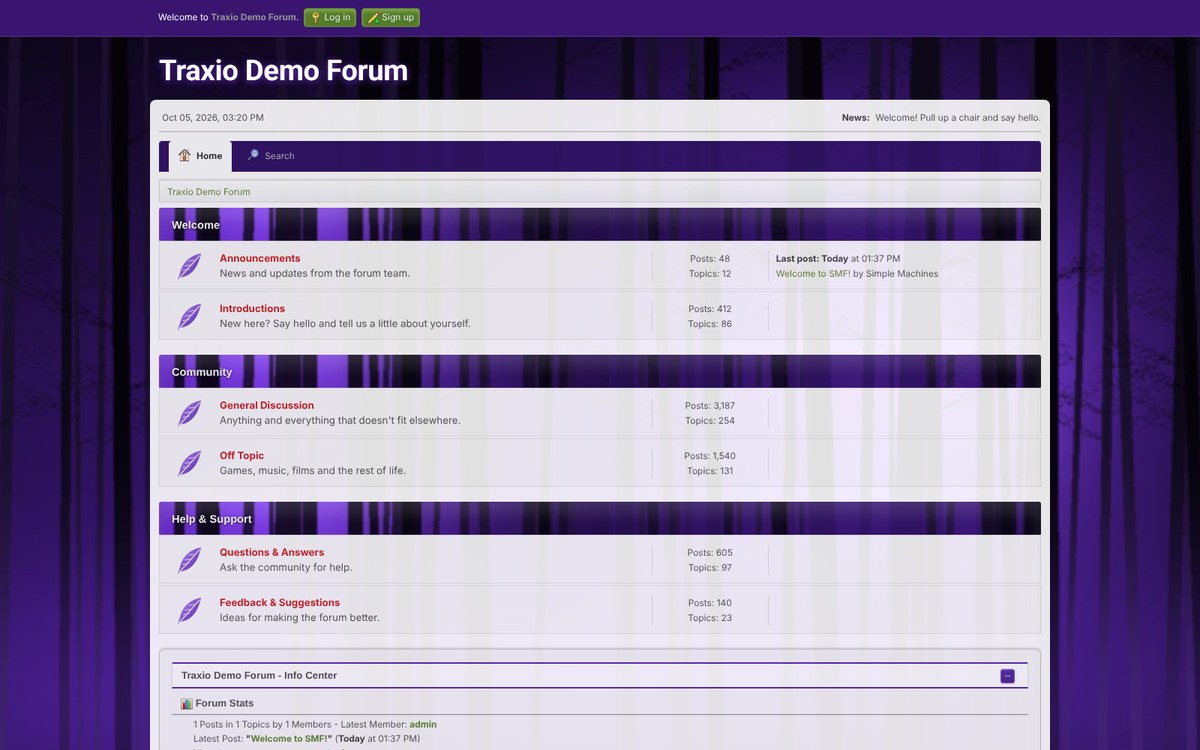Screen dimensions: 1200x750
Task: Open "Welcome to SMF!" latest post in stats
Action: pyautogui.click(x=289, y=738)
